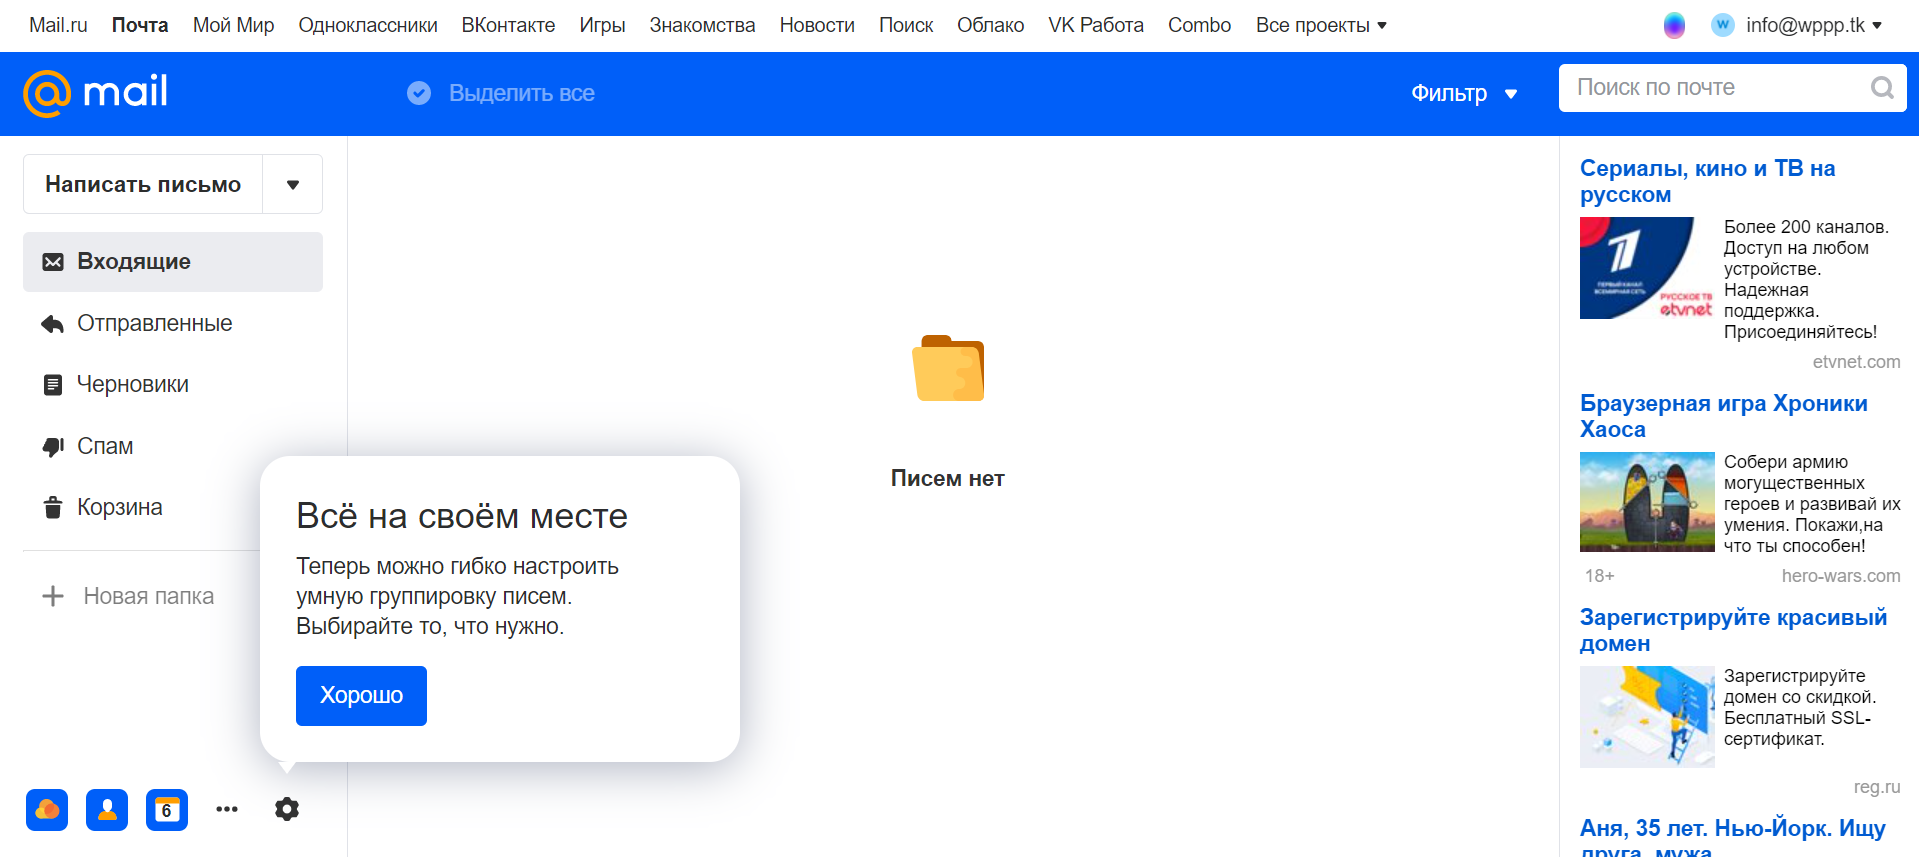
Task: Click the Написать письмо button
Action: click(143, 184)
